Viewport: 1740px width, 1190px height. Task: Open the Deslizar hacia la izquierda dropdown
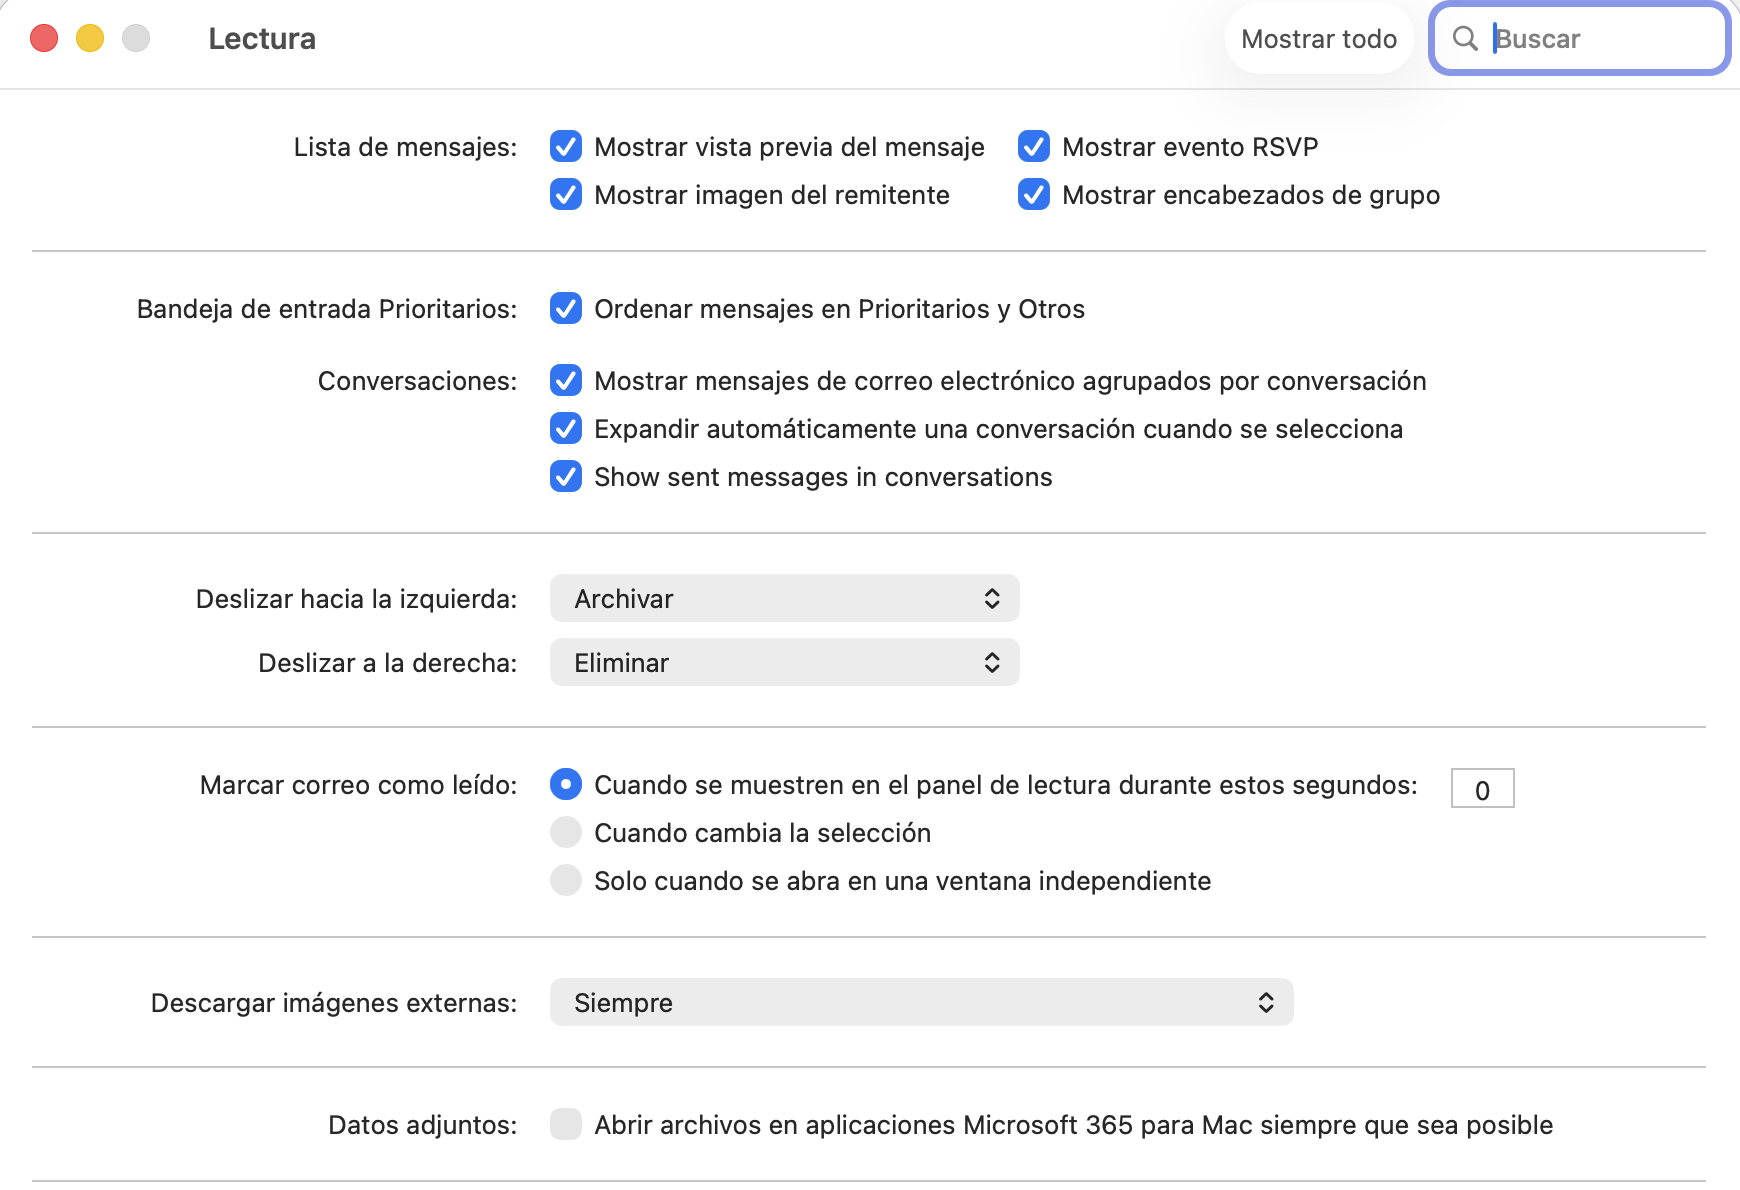tap(785, 598)
